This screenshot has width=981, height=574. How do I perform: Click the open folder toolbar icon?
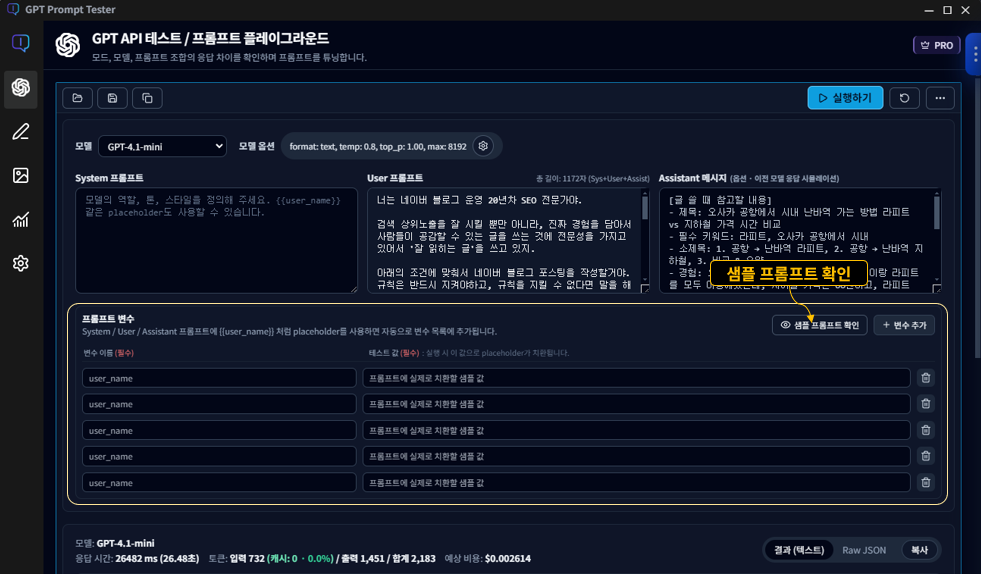click(x=78, y=98)
